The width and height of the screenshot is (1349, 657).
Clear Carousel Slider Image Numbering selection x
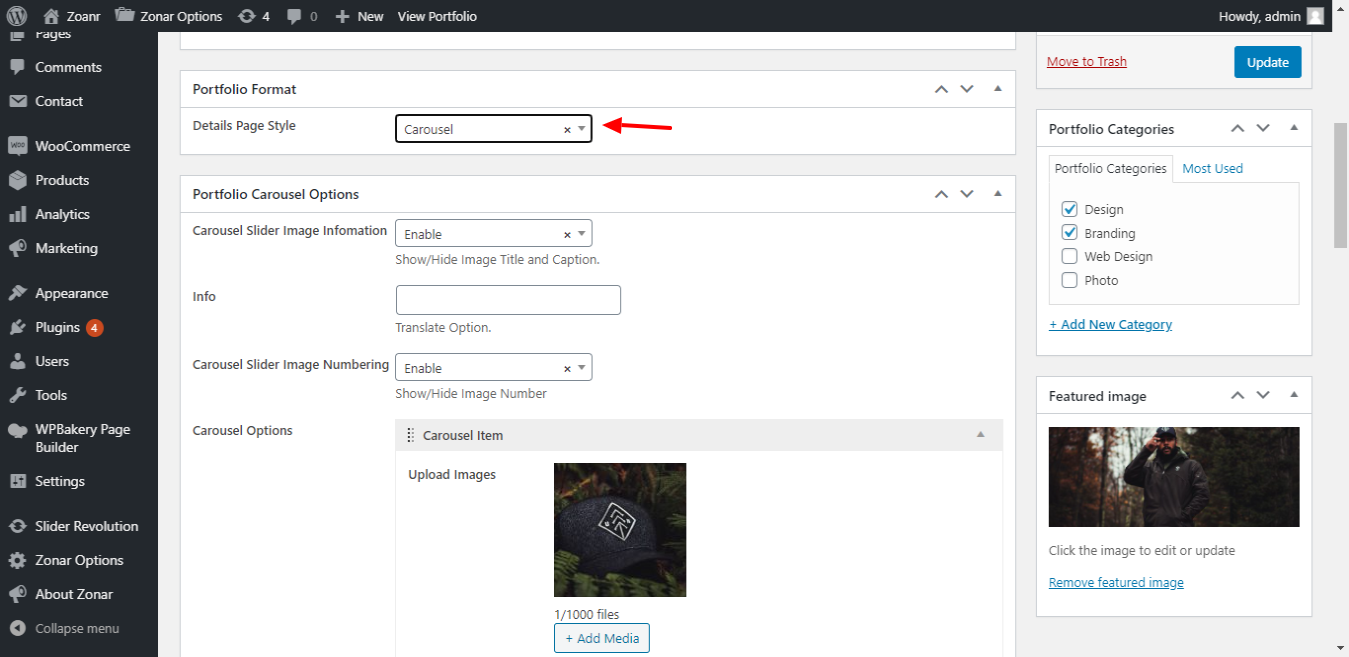point(567,368)
